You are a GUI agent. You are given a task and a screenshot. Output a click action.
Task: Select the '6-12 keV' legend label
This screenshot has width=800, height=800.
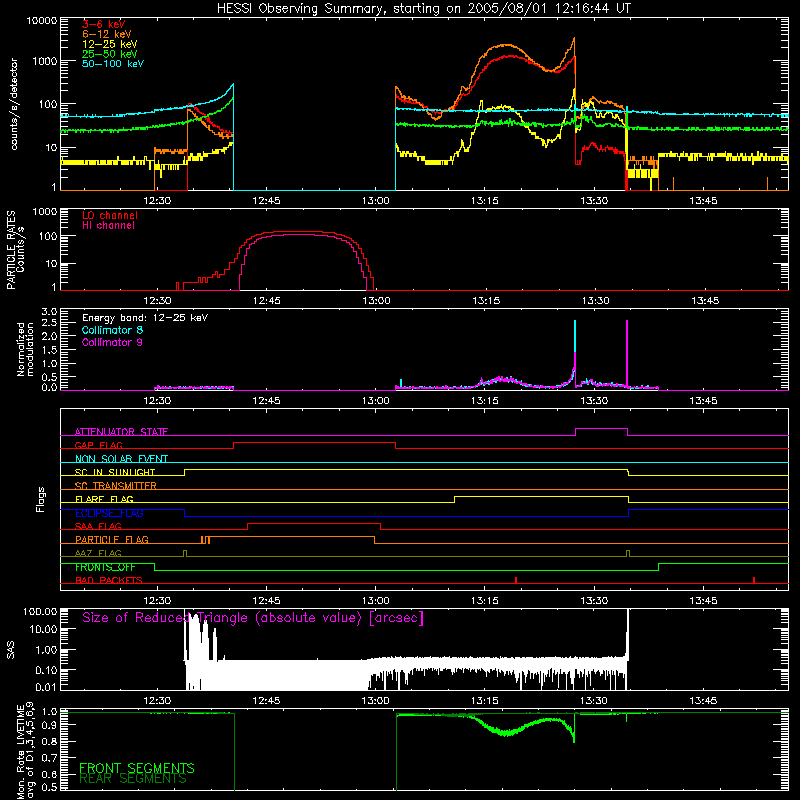107,34
